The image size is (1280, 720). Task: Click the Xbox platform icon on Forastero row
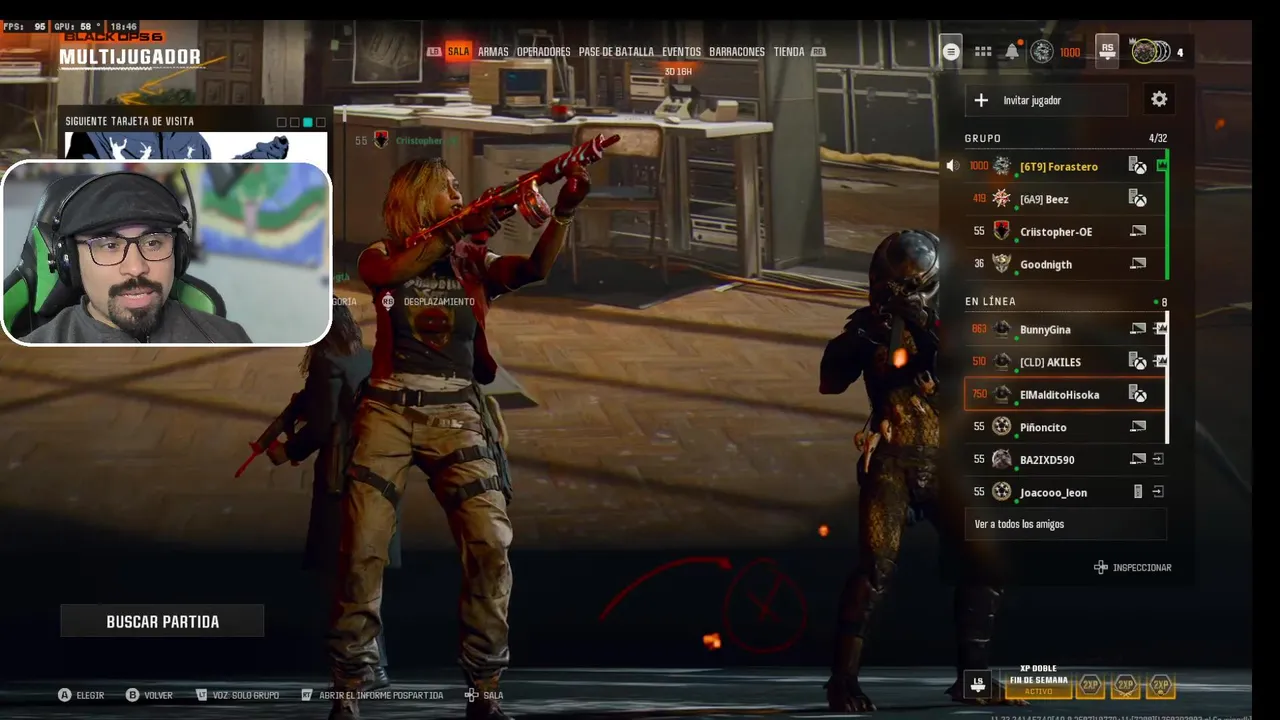(1138, 166)
